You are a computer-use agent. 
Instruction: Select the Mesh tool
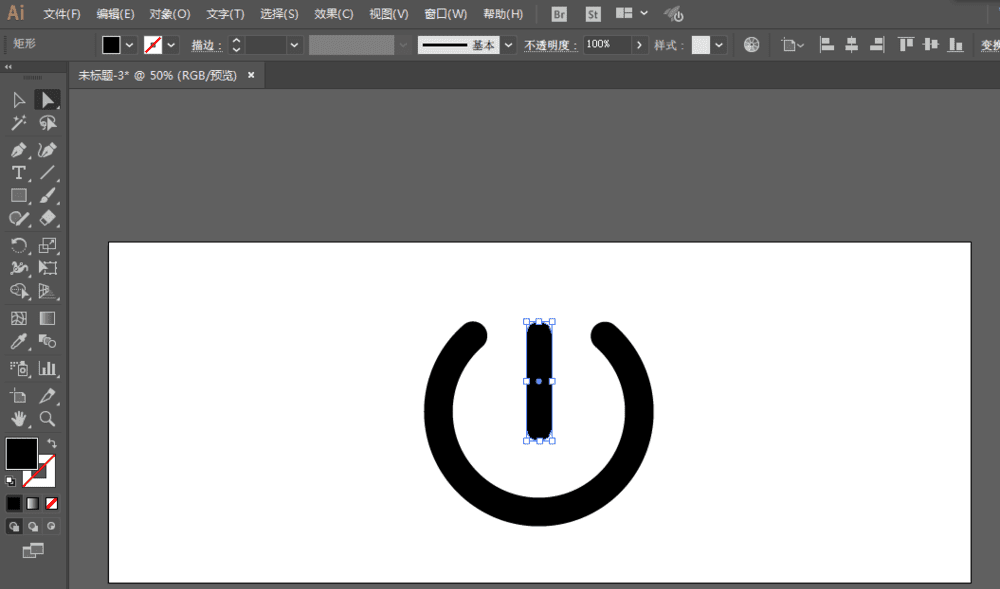tap(18, 318)
